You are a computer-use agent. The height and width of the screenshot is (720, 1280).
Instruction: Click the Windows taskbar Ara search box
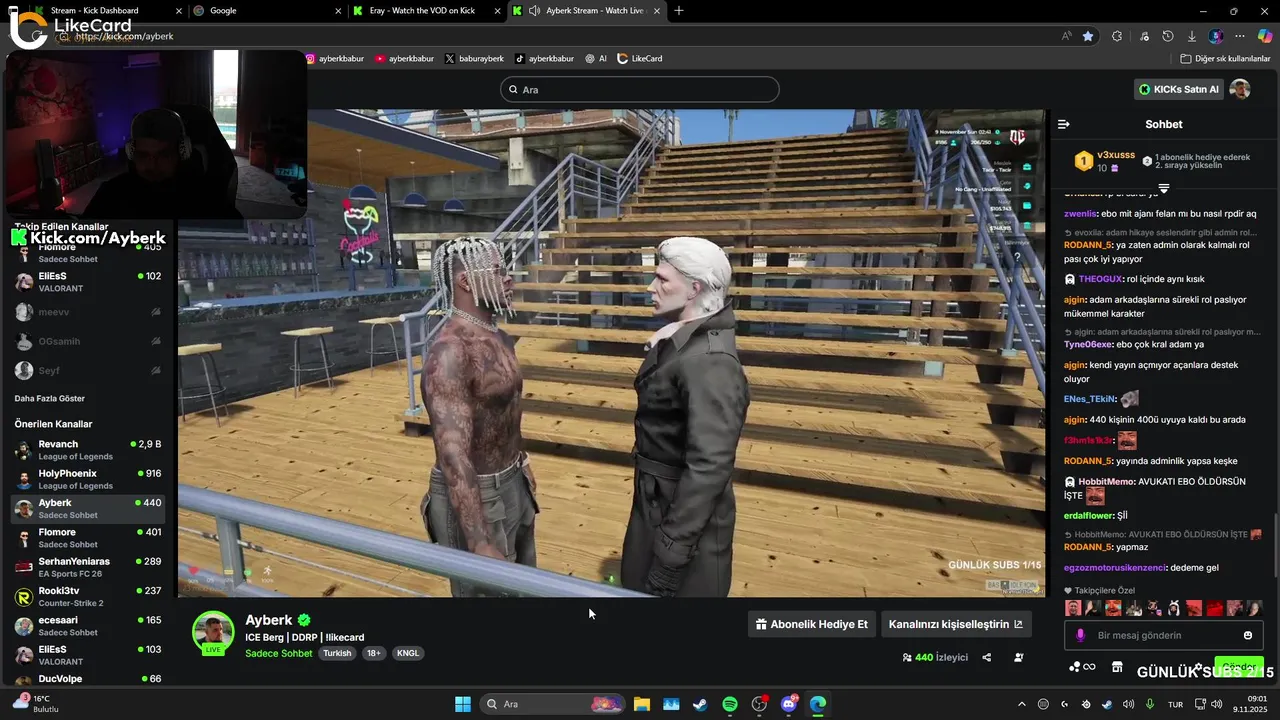pyautogui.click(x=552, y=704)
